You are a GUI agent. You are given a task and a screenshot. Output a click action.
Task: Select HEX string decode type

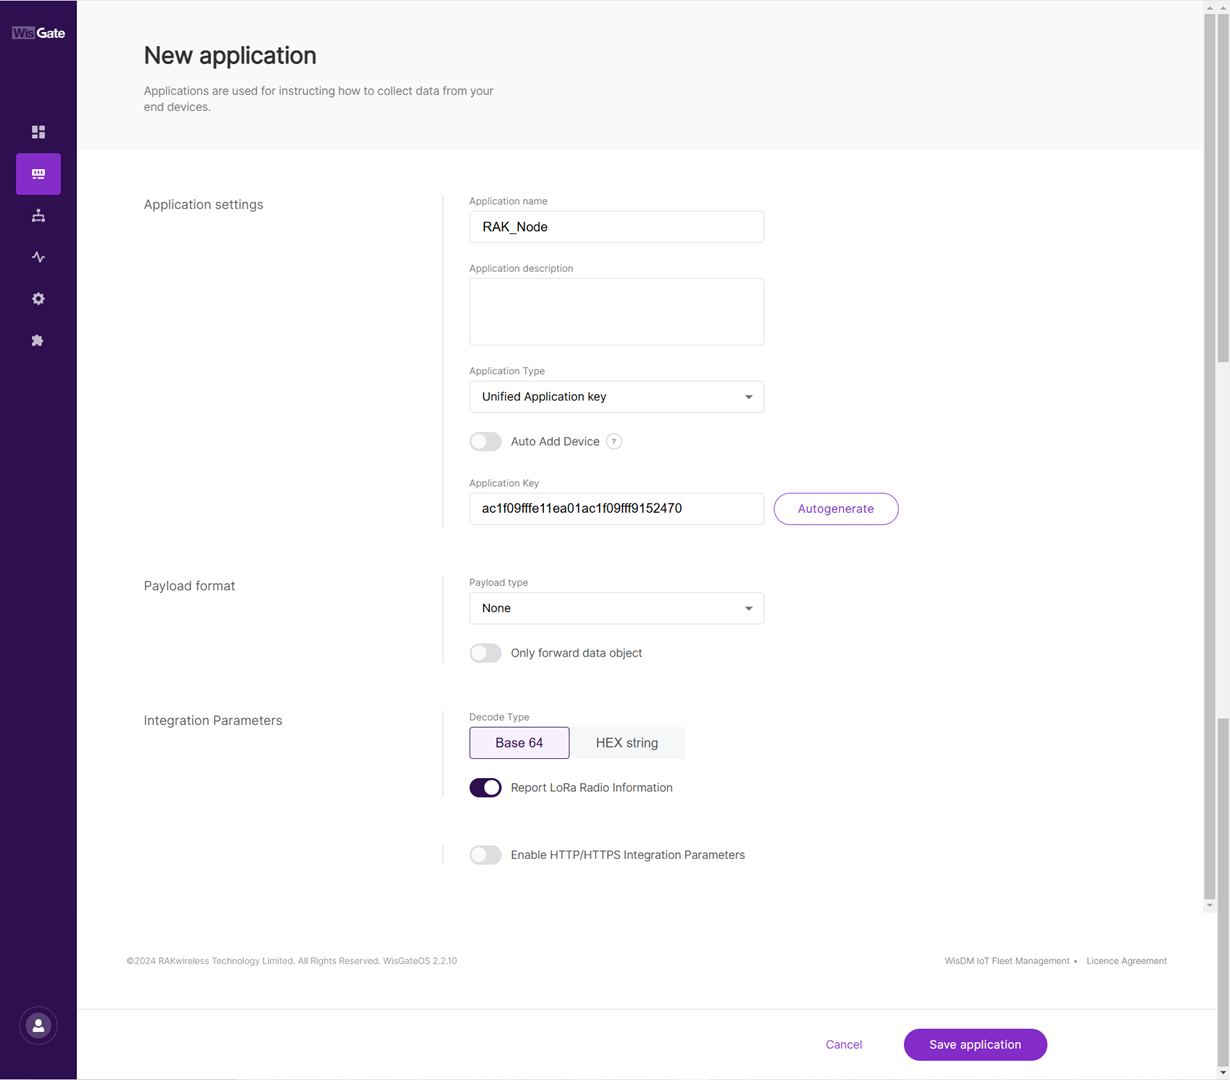coord(627,743)
